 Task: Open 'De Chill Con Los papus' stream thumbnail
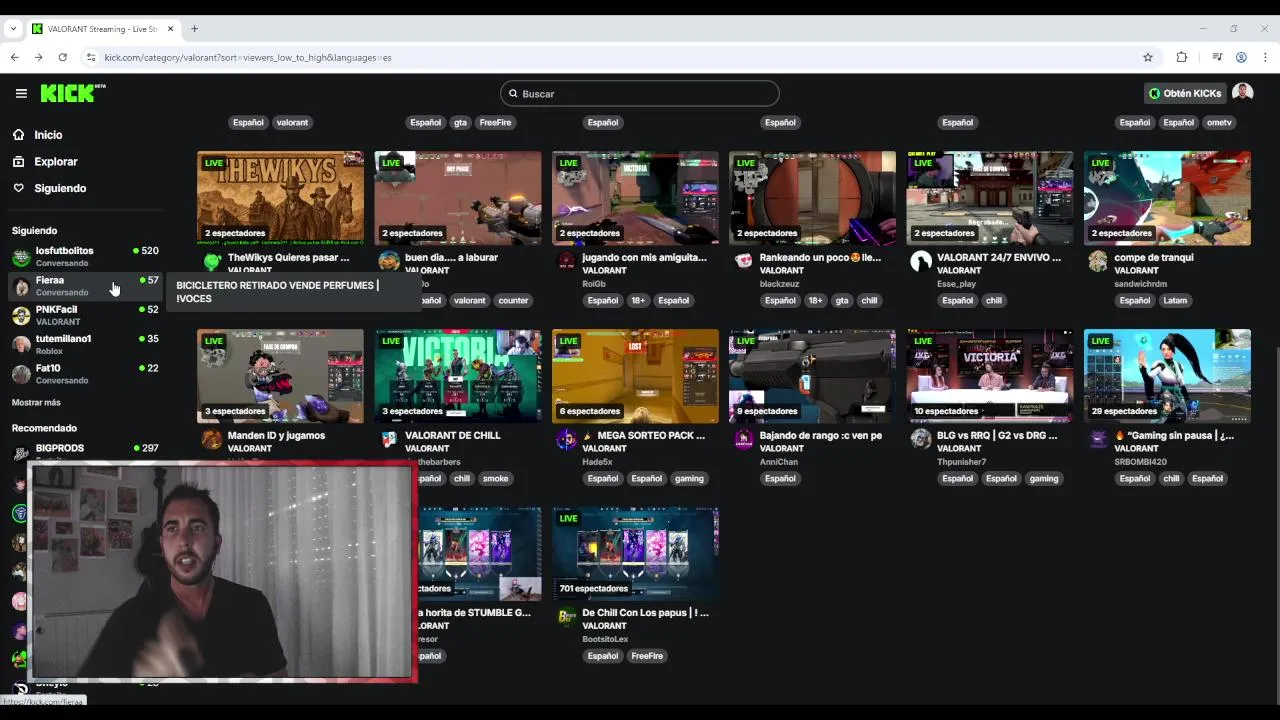[635, 554]
